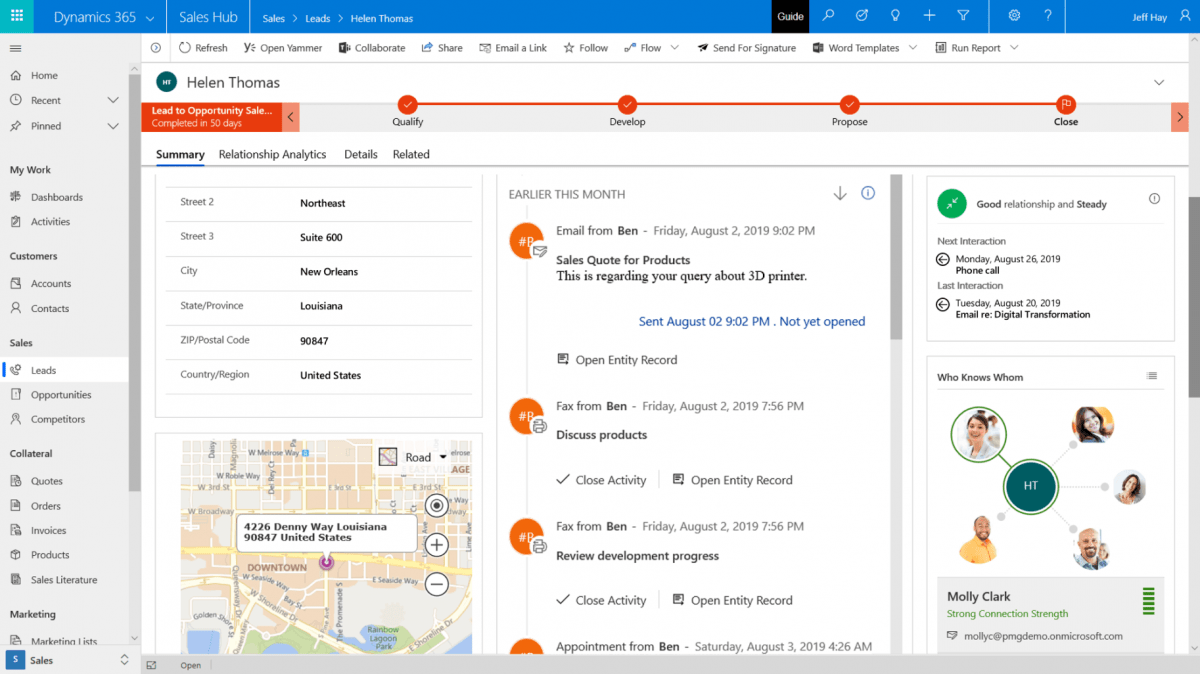
Task: Select the Develop stage marker
Action: click(x=627, y=104)
